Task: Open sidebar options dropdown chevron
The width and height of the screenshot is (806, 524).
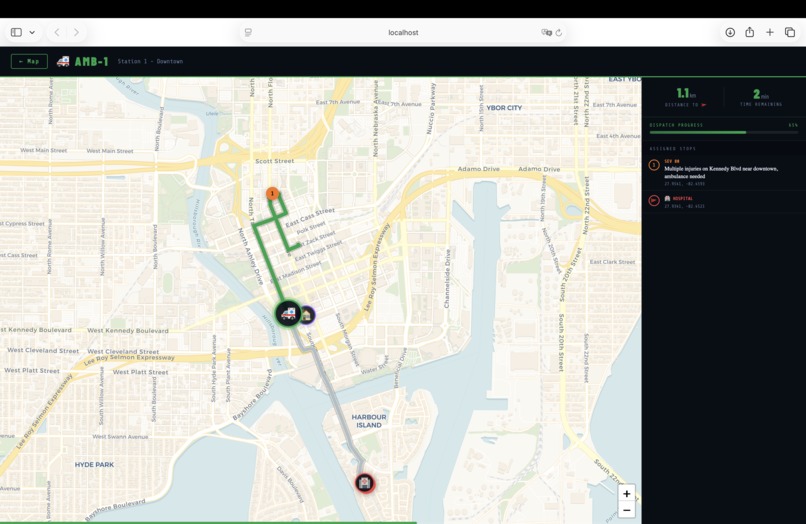Action: point(32,32)
